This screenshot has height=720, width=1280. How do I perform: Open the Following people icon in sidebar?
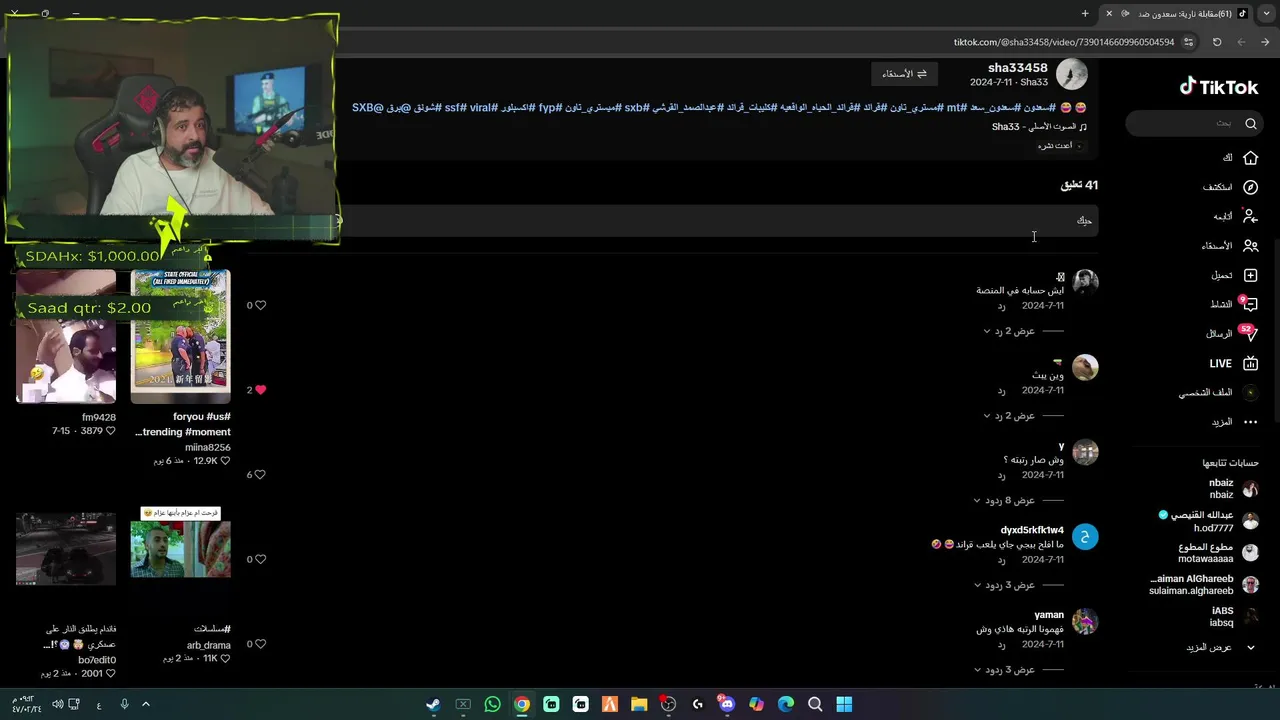coord(1250,216)
